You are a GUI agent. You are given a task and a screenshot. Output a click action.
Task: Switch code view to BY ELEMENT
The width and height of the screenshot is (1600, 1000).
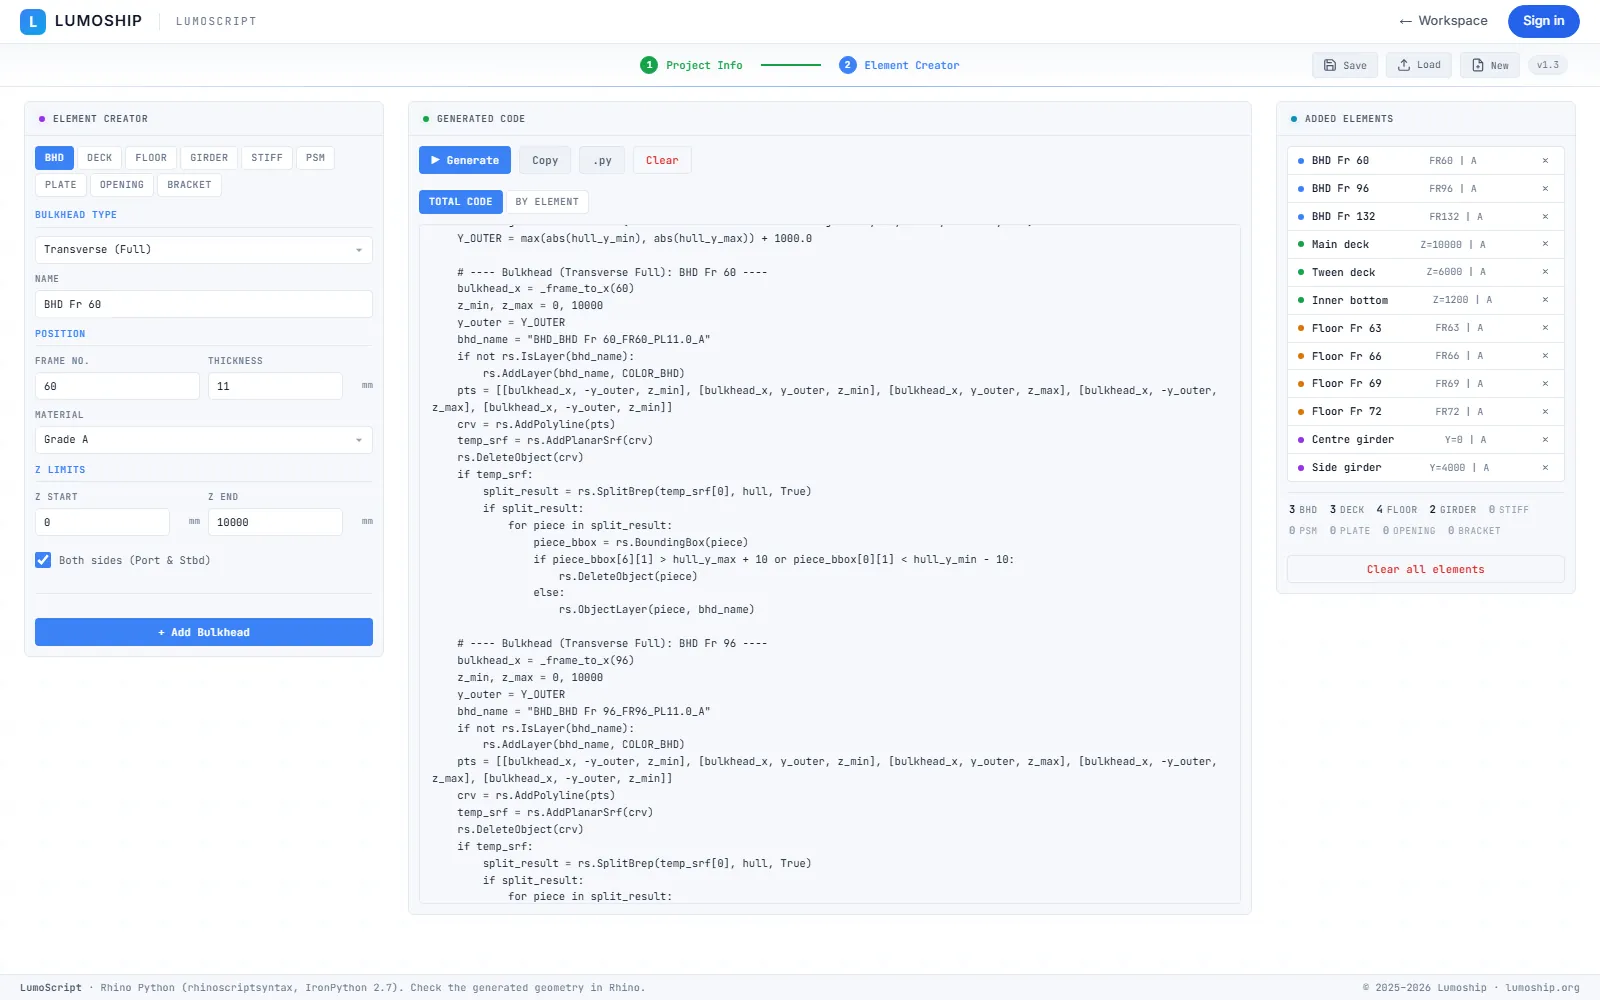click(547, 202)
